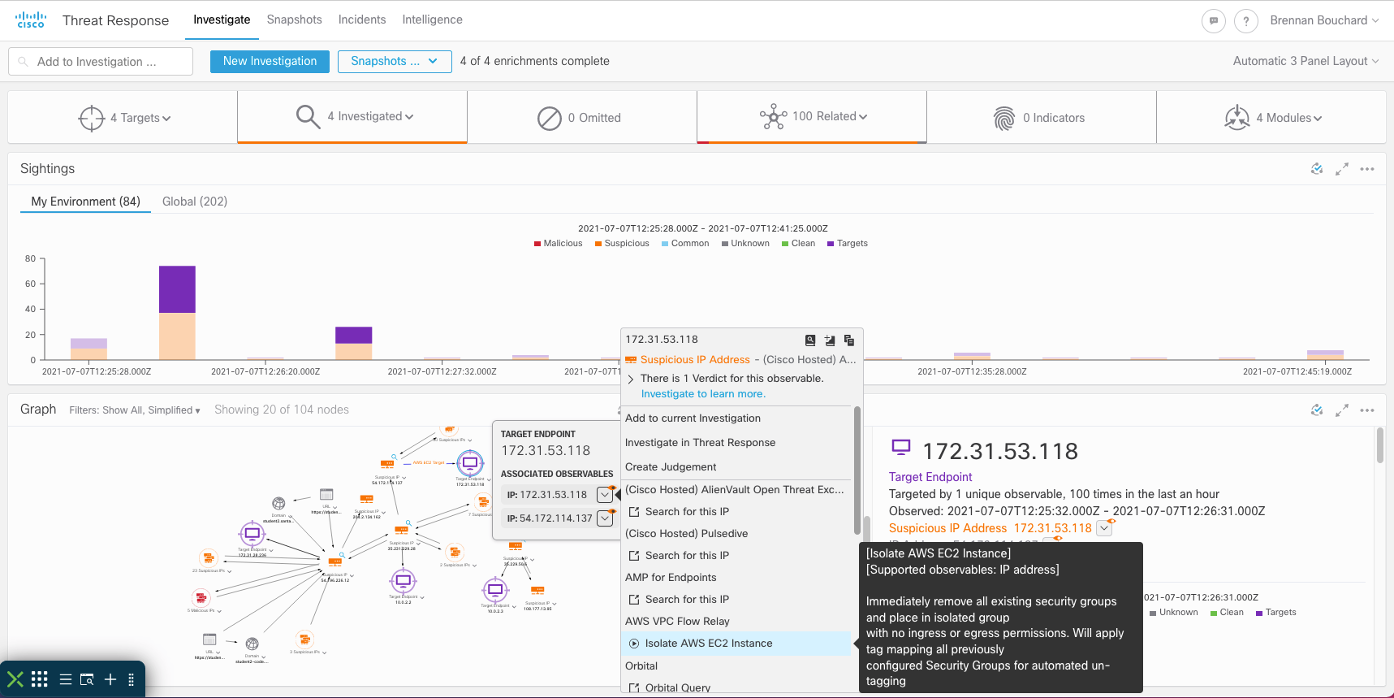Viewport: 1394px width, 698px height.
Task: Click the Incidents search icon in the ribbon
Action: [x=86, y=679]
